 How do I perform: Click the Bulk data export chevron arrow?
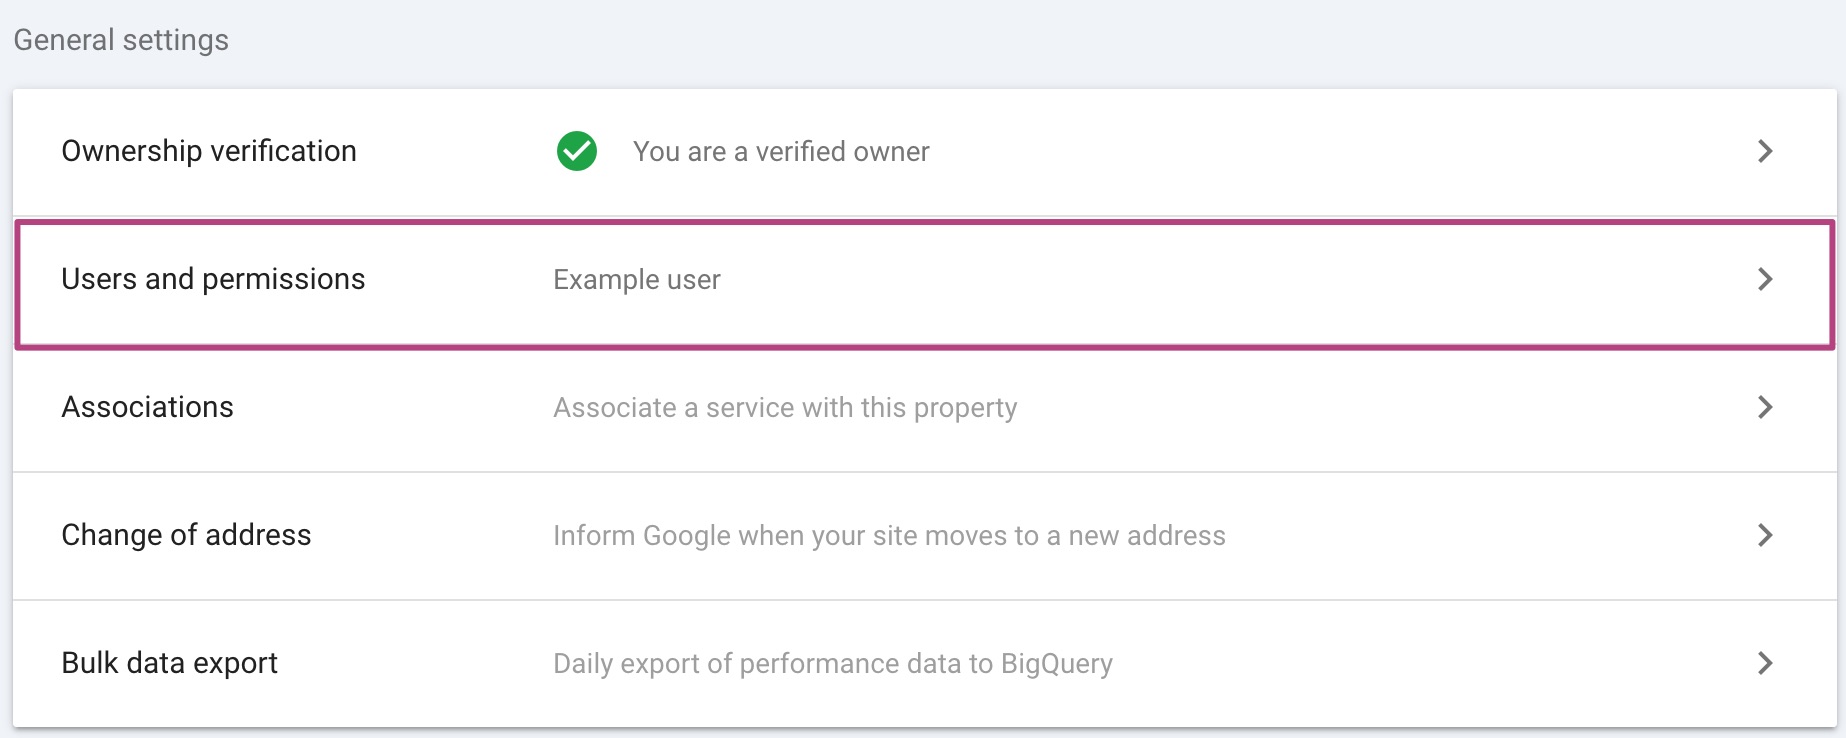1765,663
